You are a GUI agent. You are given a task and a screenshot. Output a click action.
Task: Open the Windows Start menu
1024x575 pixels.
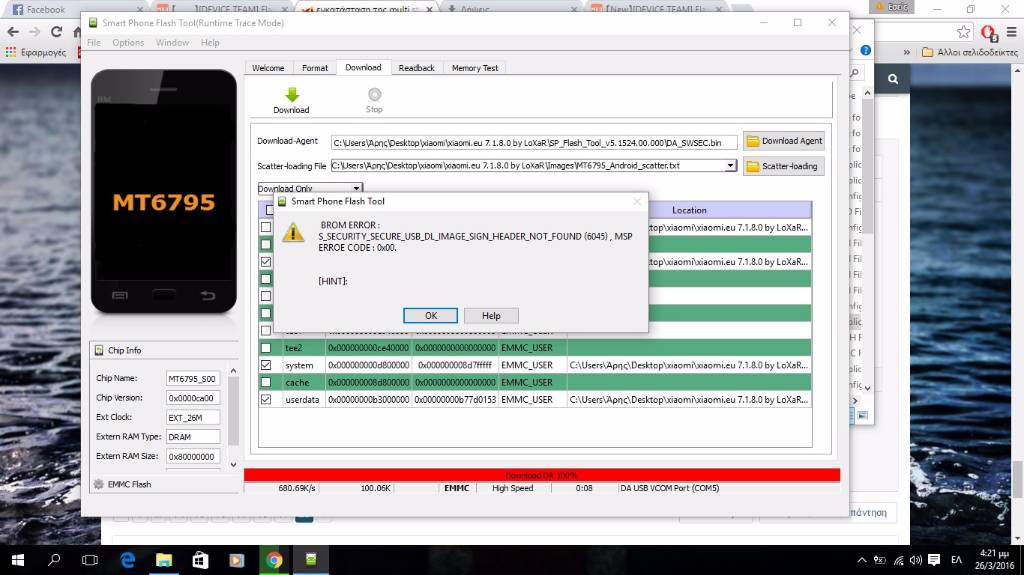pyautogui.click(x=18, y=560)
